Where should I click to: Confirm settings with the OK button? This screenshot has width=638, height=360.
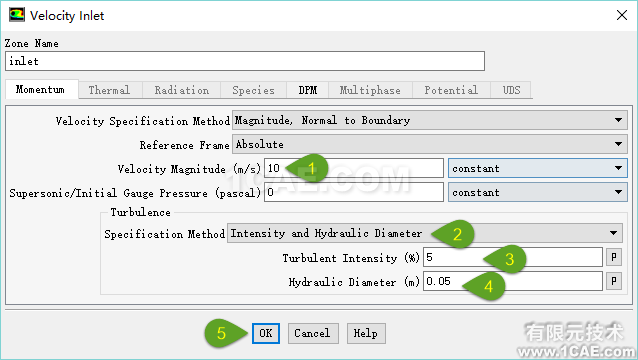[x=266, y=334]
